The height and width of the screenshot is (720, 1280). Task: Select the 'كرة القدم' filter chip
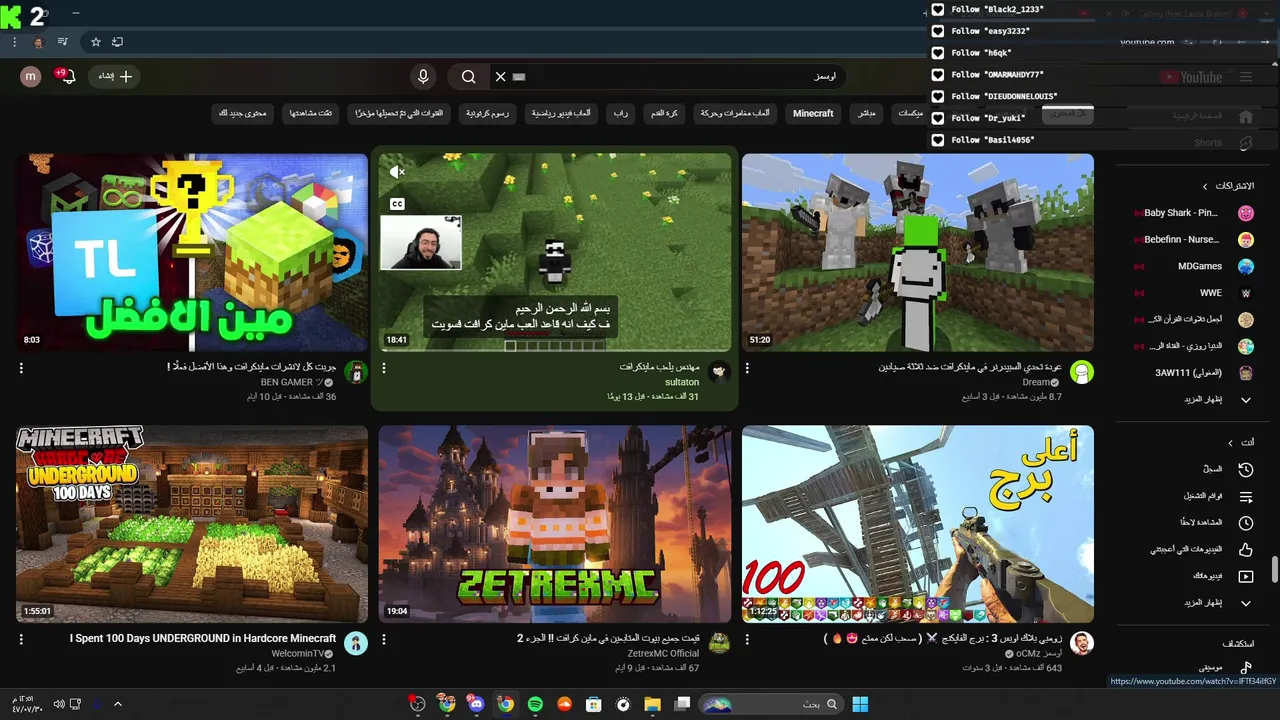tap(663, 114)
